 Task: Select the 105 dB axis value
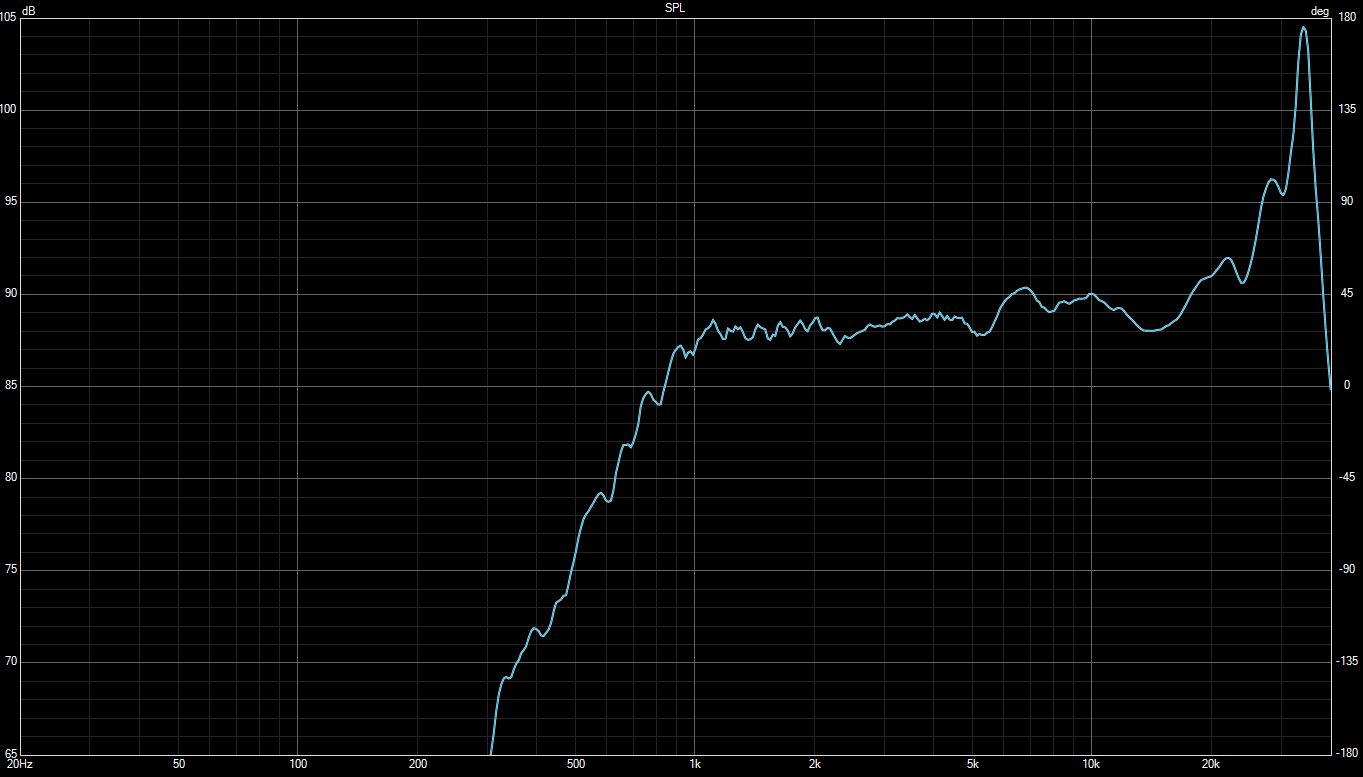tap(8, 18)
